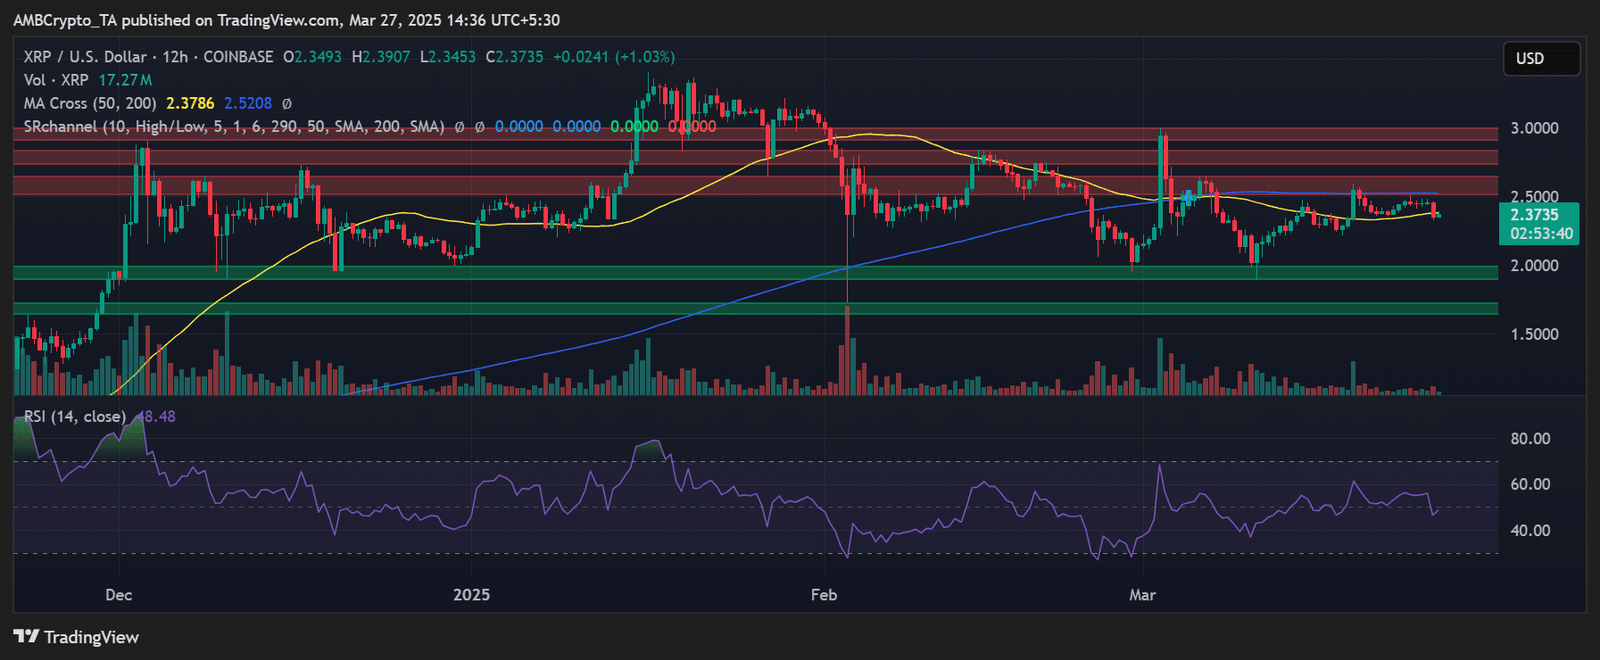Screen dimensions: 1600x660
Task: Click the purple RSI value 48.48
Action: click(x=157, y=416)
